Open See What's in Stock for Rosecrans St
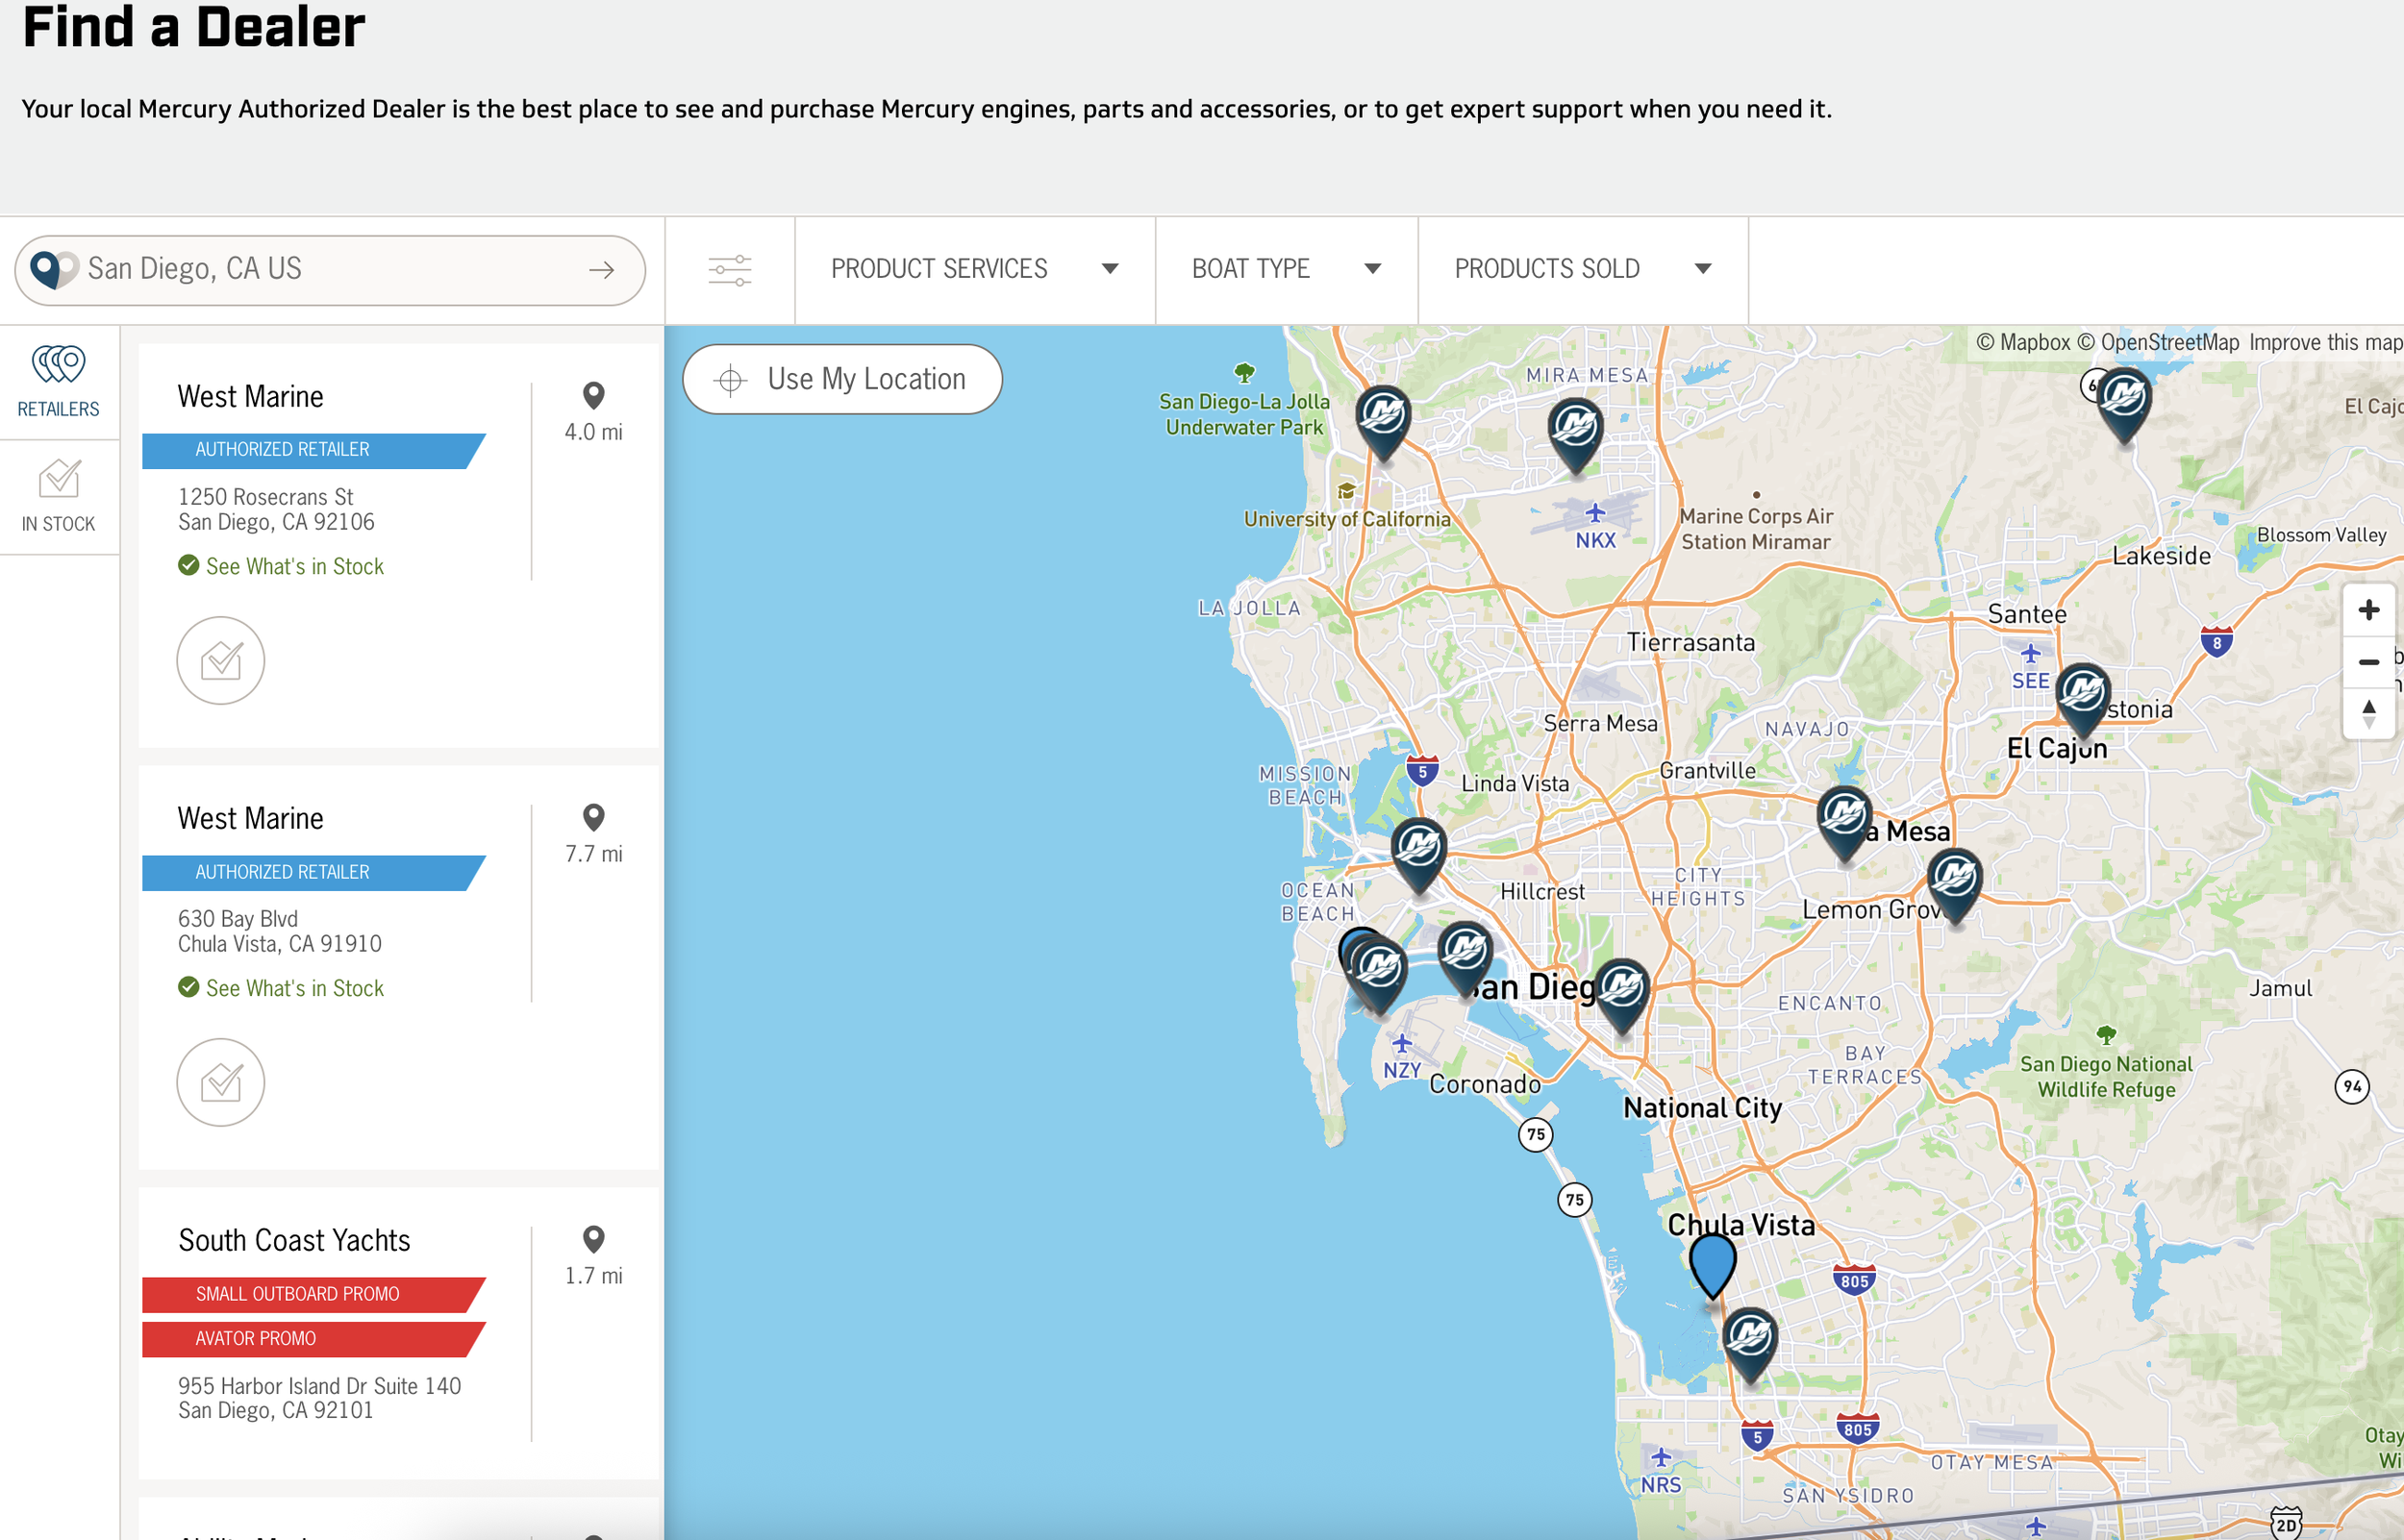This screenshot has height=1540, width=2404. coord(294,566)
